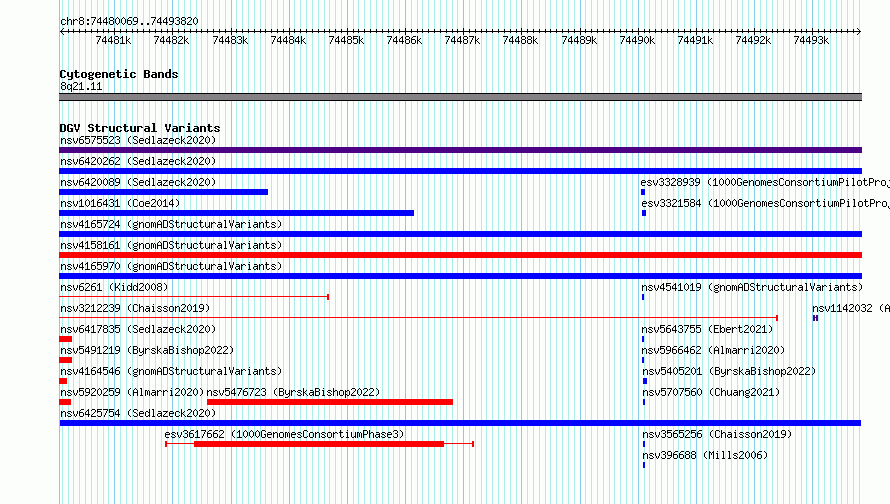The width and height of the screenshot is (890, 504).
Task: Open nsv6261 (Kidd2008) variant
Action: (x=114, y=287)
